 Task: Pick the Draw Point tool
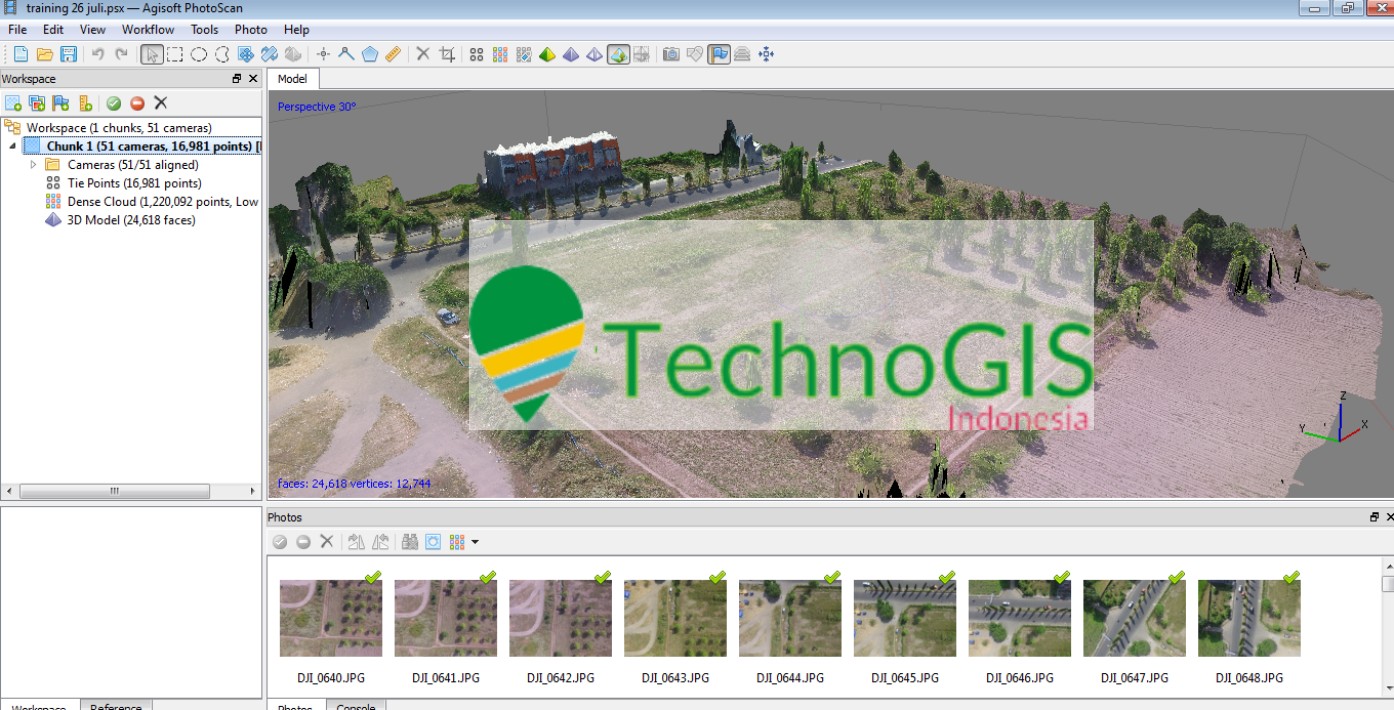point(323,54)
